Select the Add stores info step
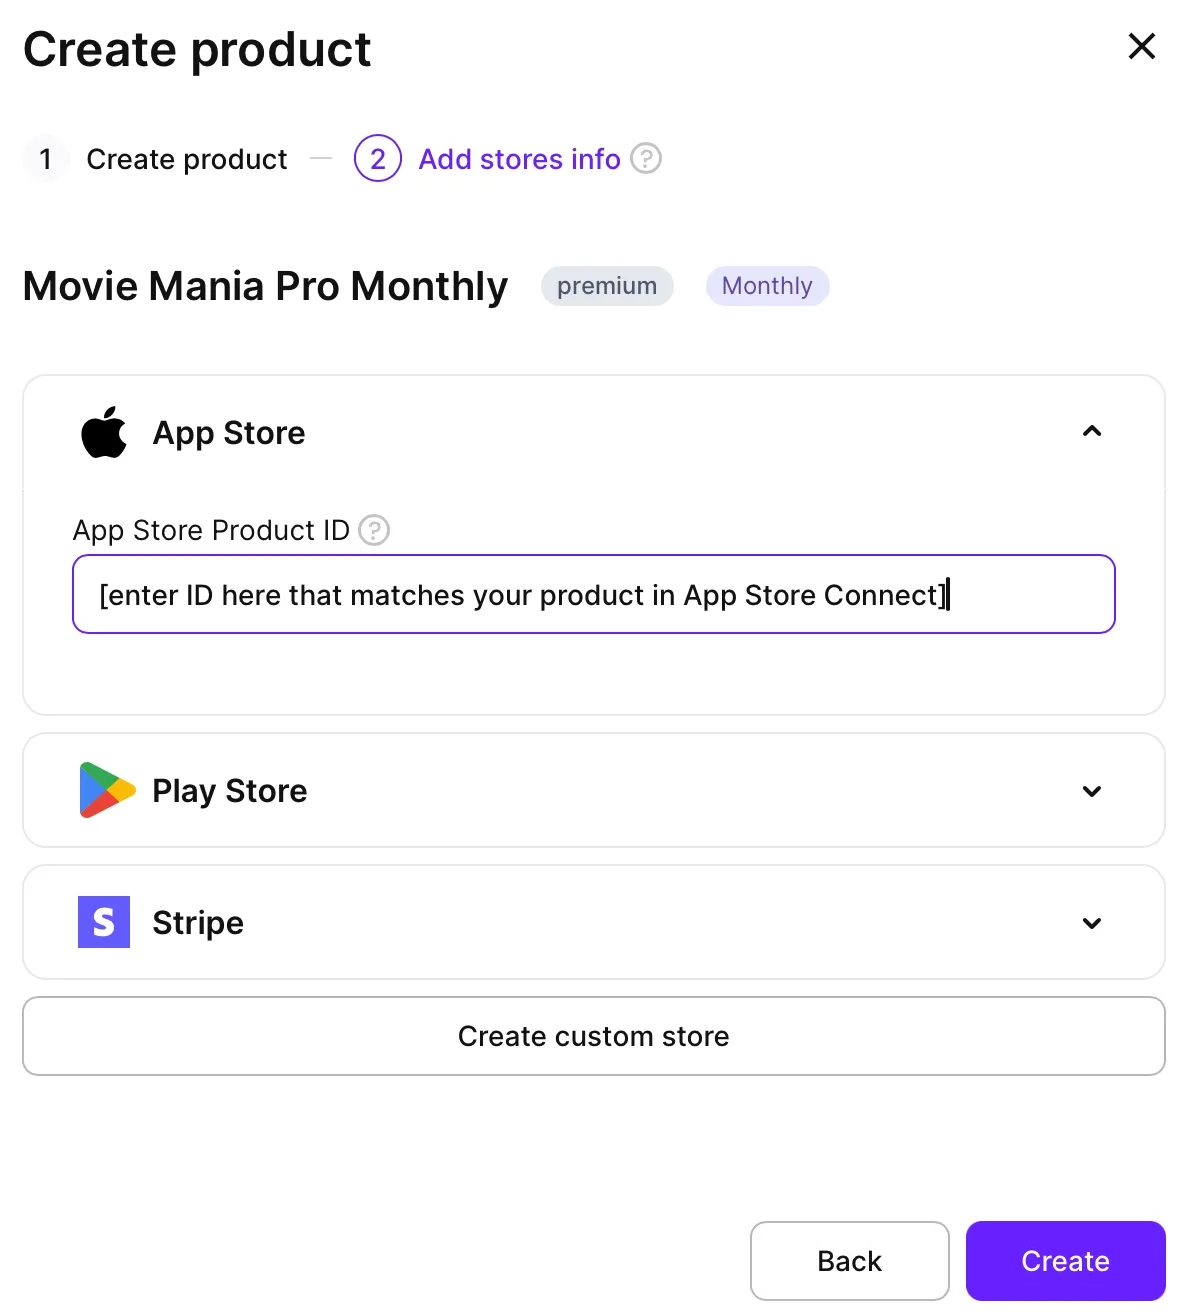This screenshot has height=1315, width=1190. [x=519, y=159]
